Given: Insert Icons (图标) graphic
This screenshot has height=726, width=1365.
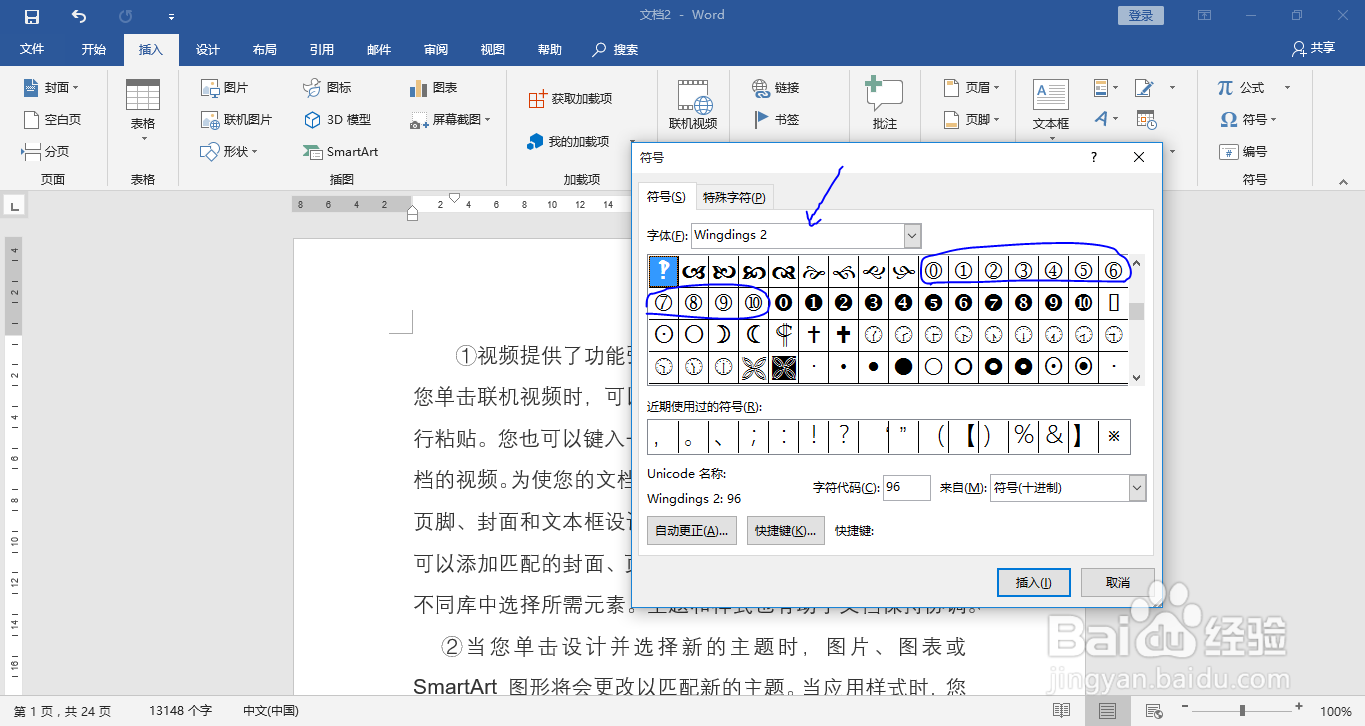Looking at the screenshot, I should [328, 88].
